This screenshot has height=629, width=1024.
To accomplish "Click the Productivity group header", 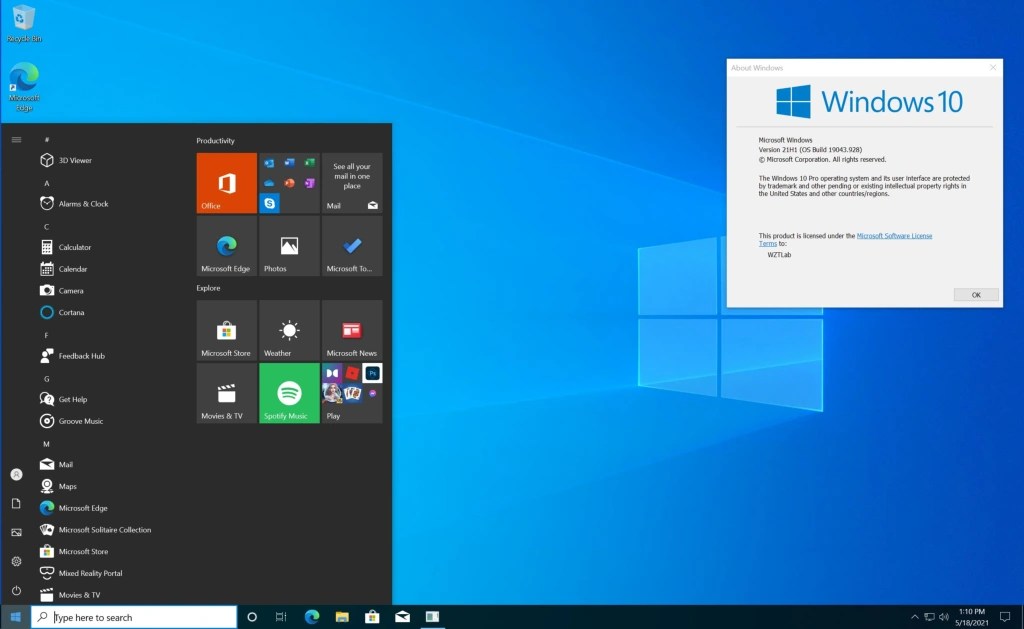I will pos(216,140).
